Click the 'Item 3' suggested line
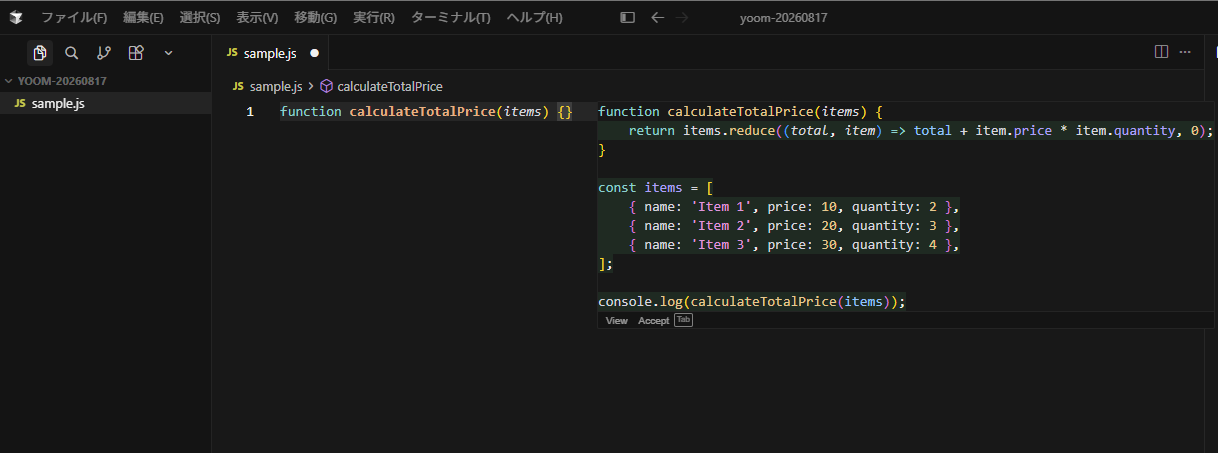 point(794,244)
